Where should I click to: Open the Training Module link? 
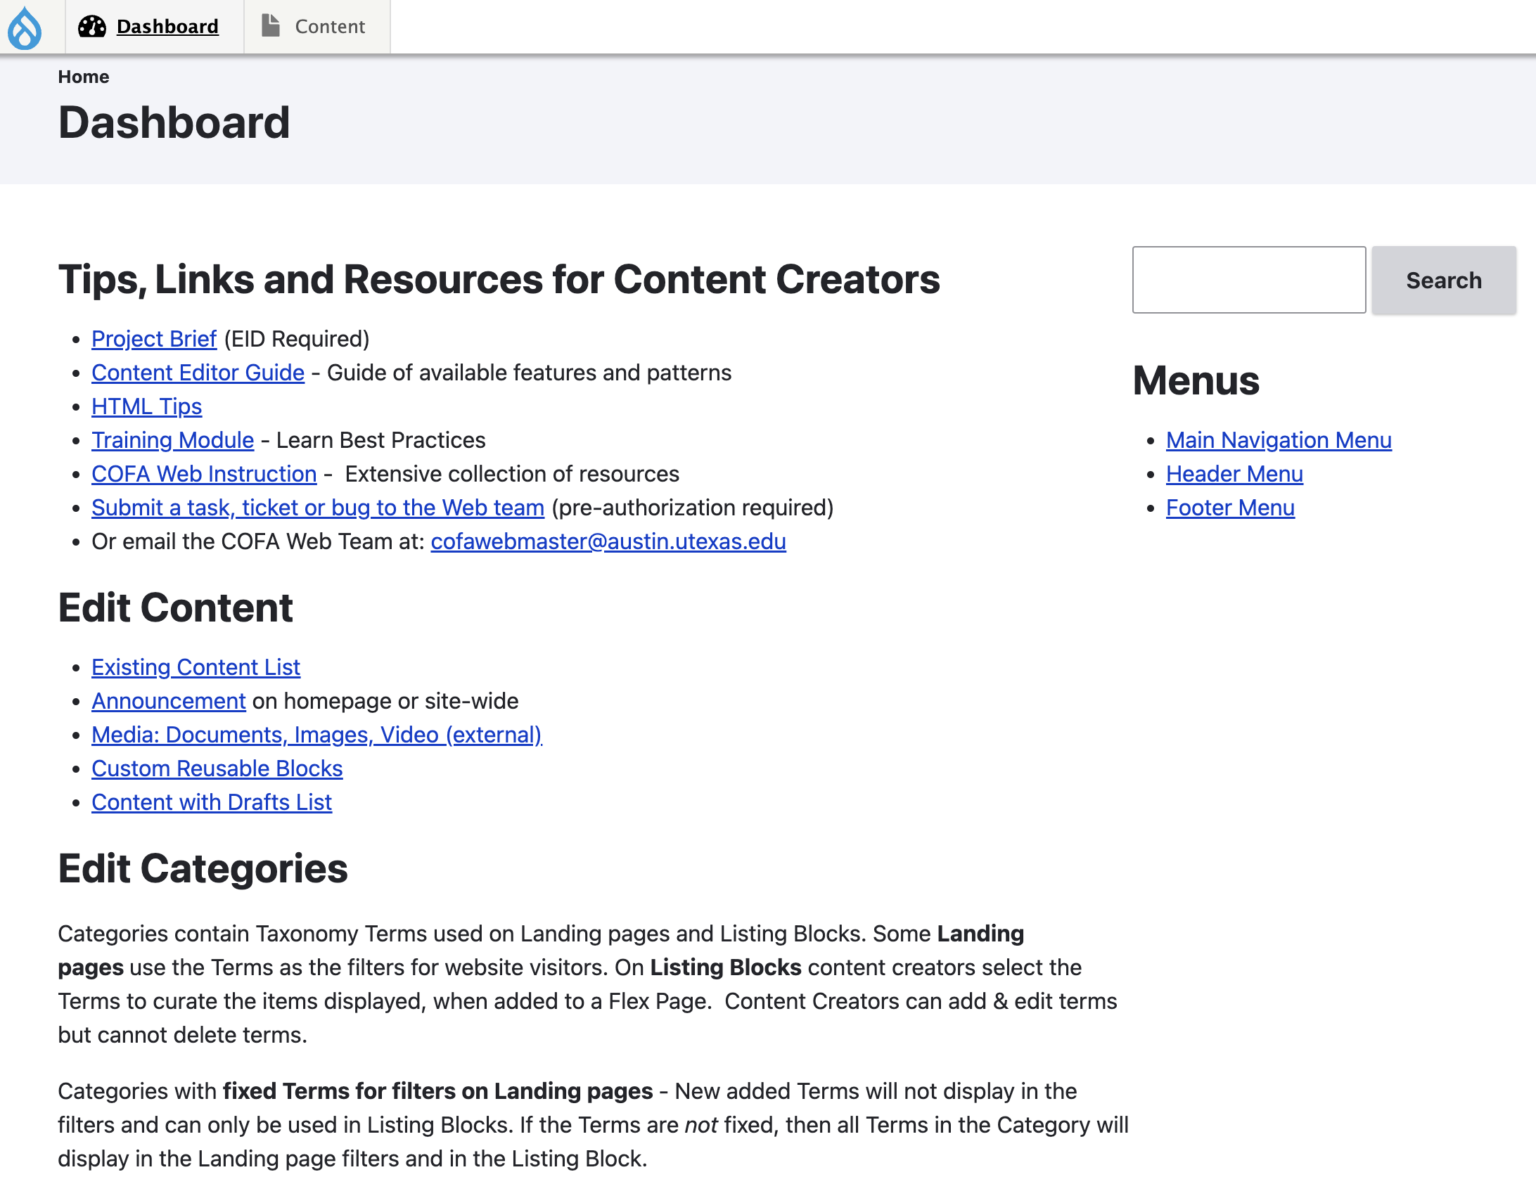172,440
